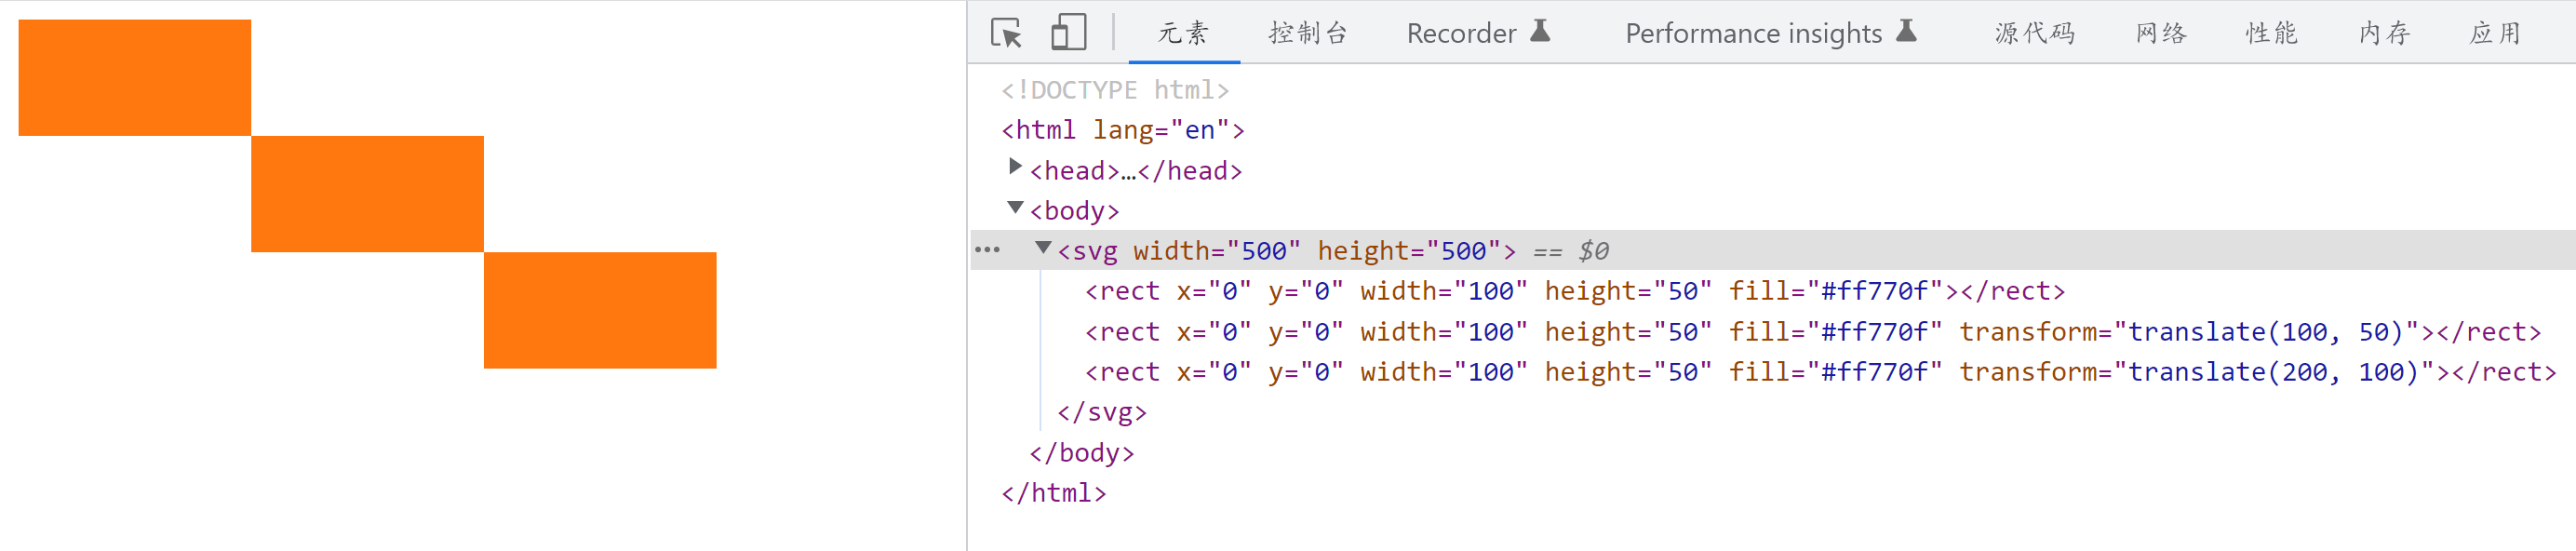The width and height of the screenshot is (2576, 551).
Task: Click the height="500" attribute of svg
Action: (x=1409, y=251)
